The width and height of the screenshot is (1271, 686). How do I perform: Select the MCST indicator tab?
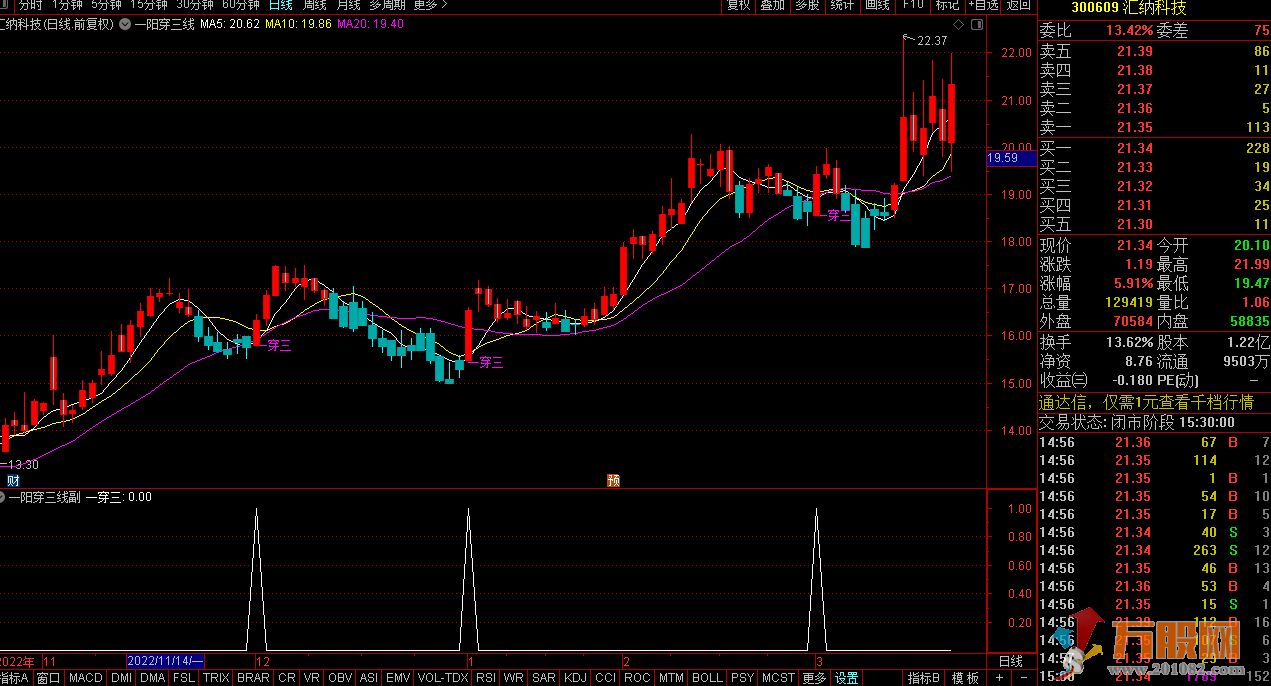point(779,678)
